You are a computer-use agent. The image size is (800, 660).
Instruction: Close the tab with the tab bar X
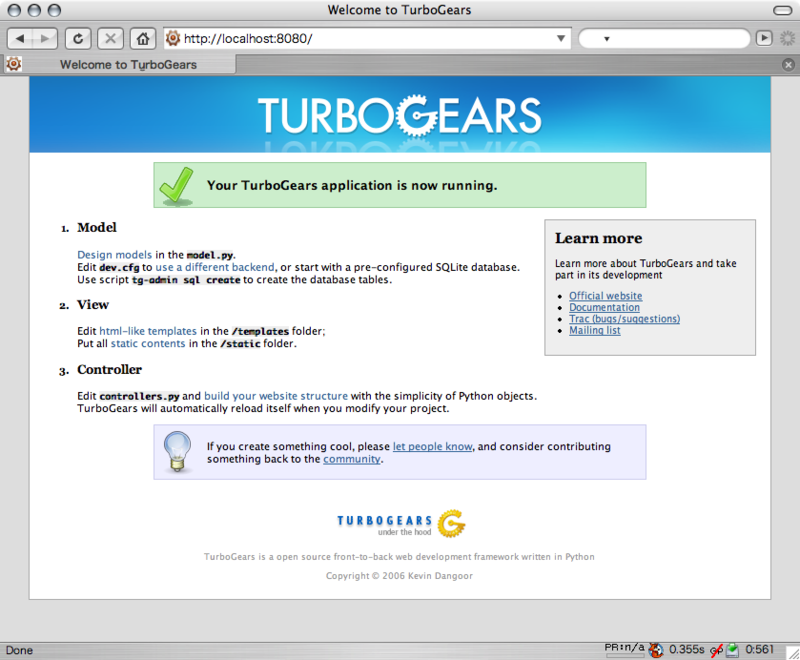point(788,64)
